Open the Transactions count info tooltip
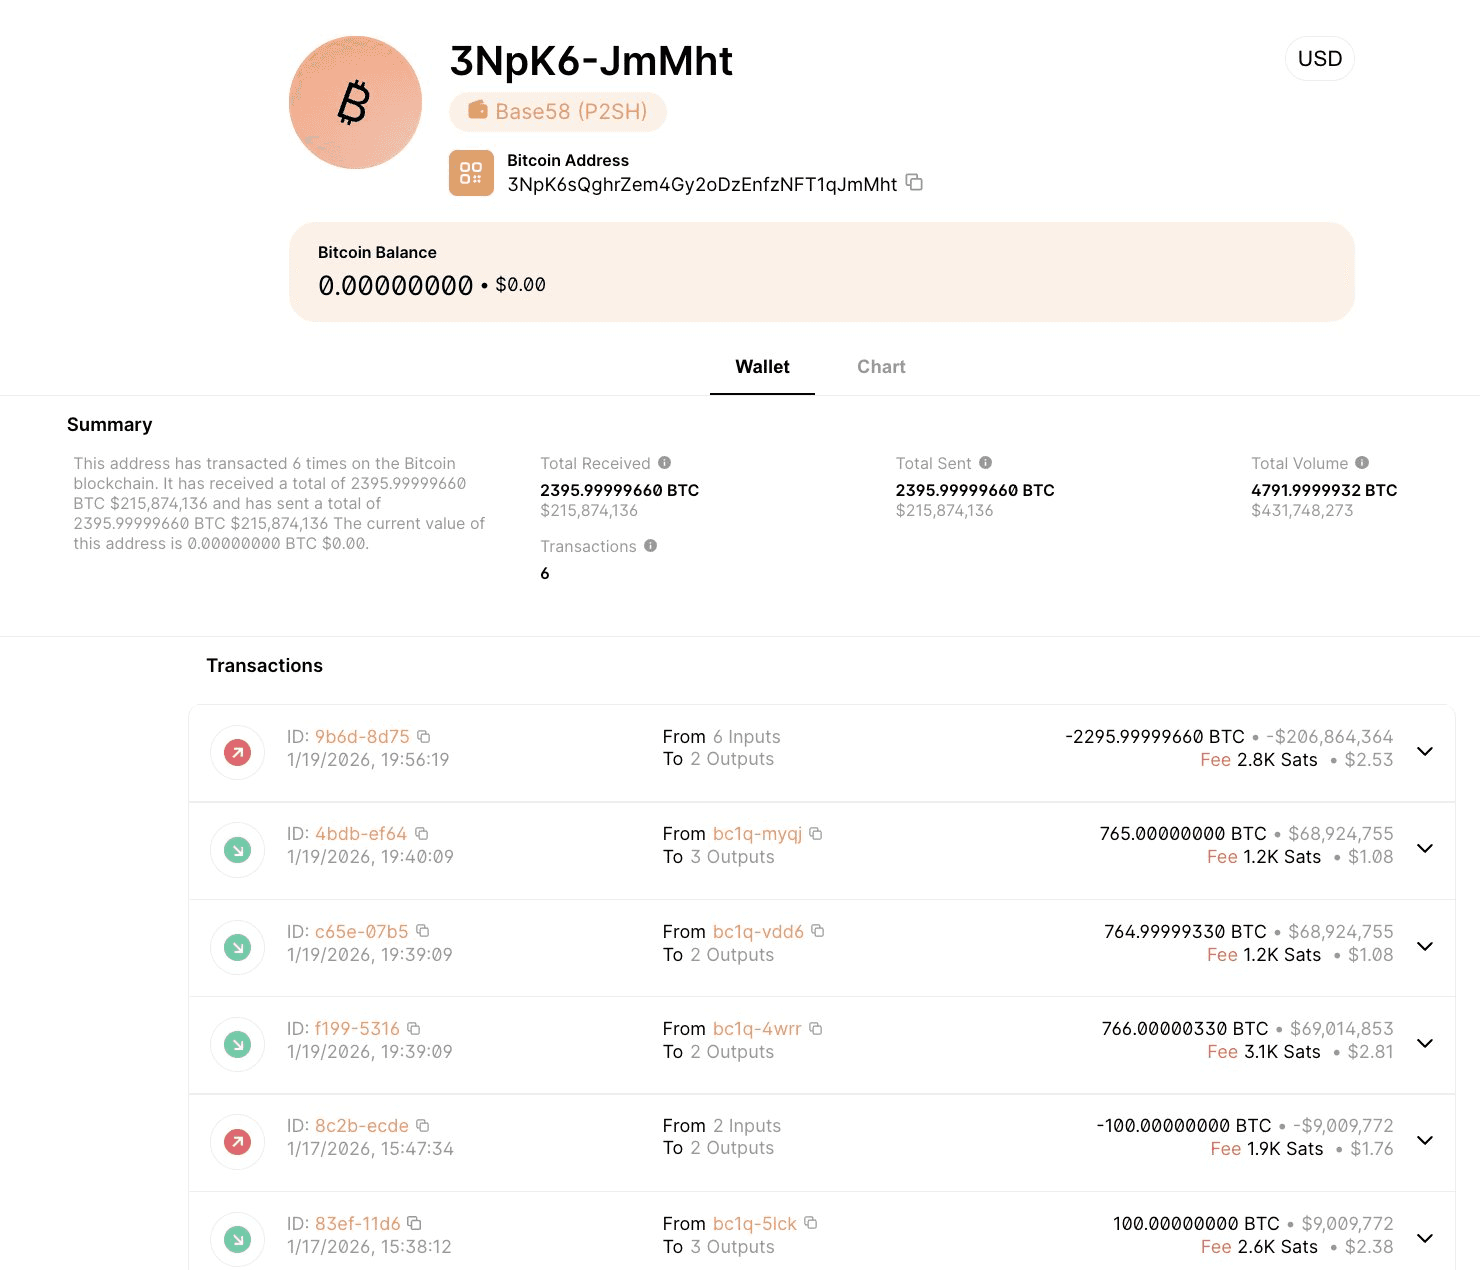This screenshot has height=1270, width=1480. [650, 546]
